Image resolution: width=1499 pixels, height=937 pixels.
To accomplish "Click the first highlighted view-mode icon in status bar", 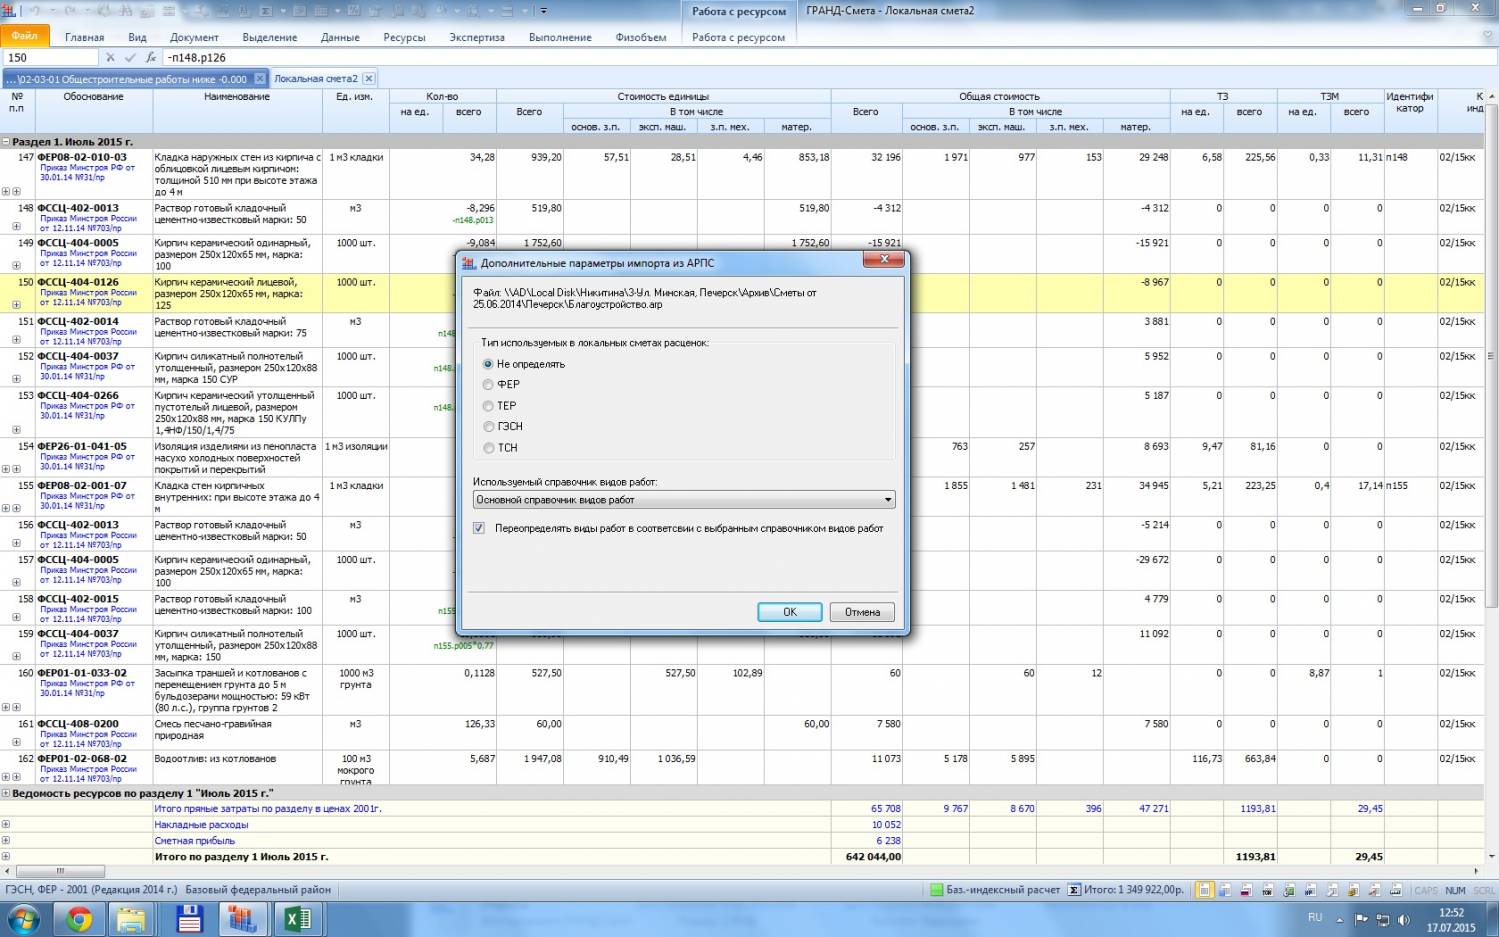I will click(x=1205, y=890).
